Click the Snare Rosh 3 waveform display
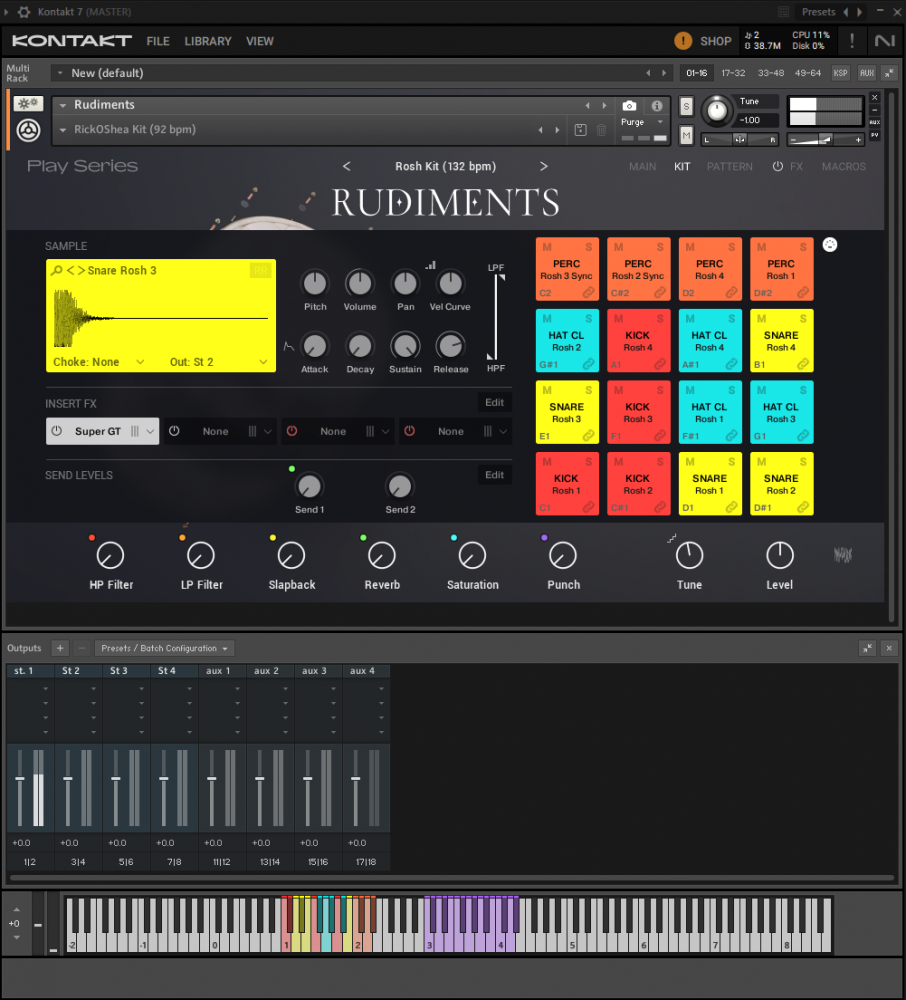Image resolution: width=906 pixels, height=1000 pixels. [161, 317]
